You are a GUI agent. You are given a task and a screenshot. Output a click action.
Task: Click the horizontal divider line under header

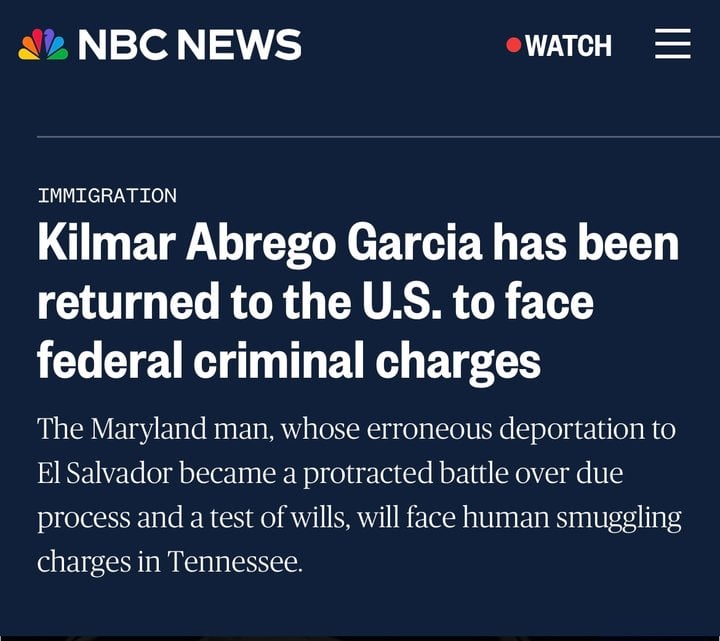pyautogui.click(x=378, y=137)
